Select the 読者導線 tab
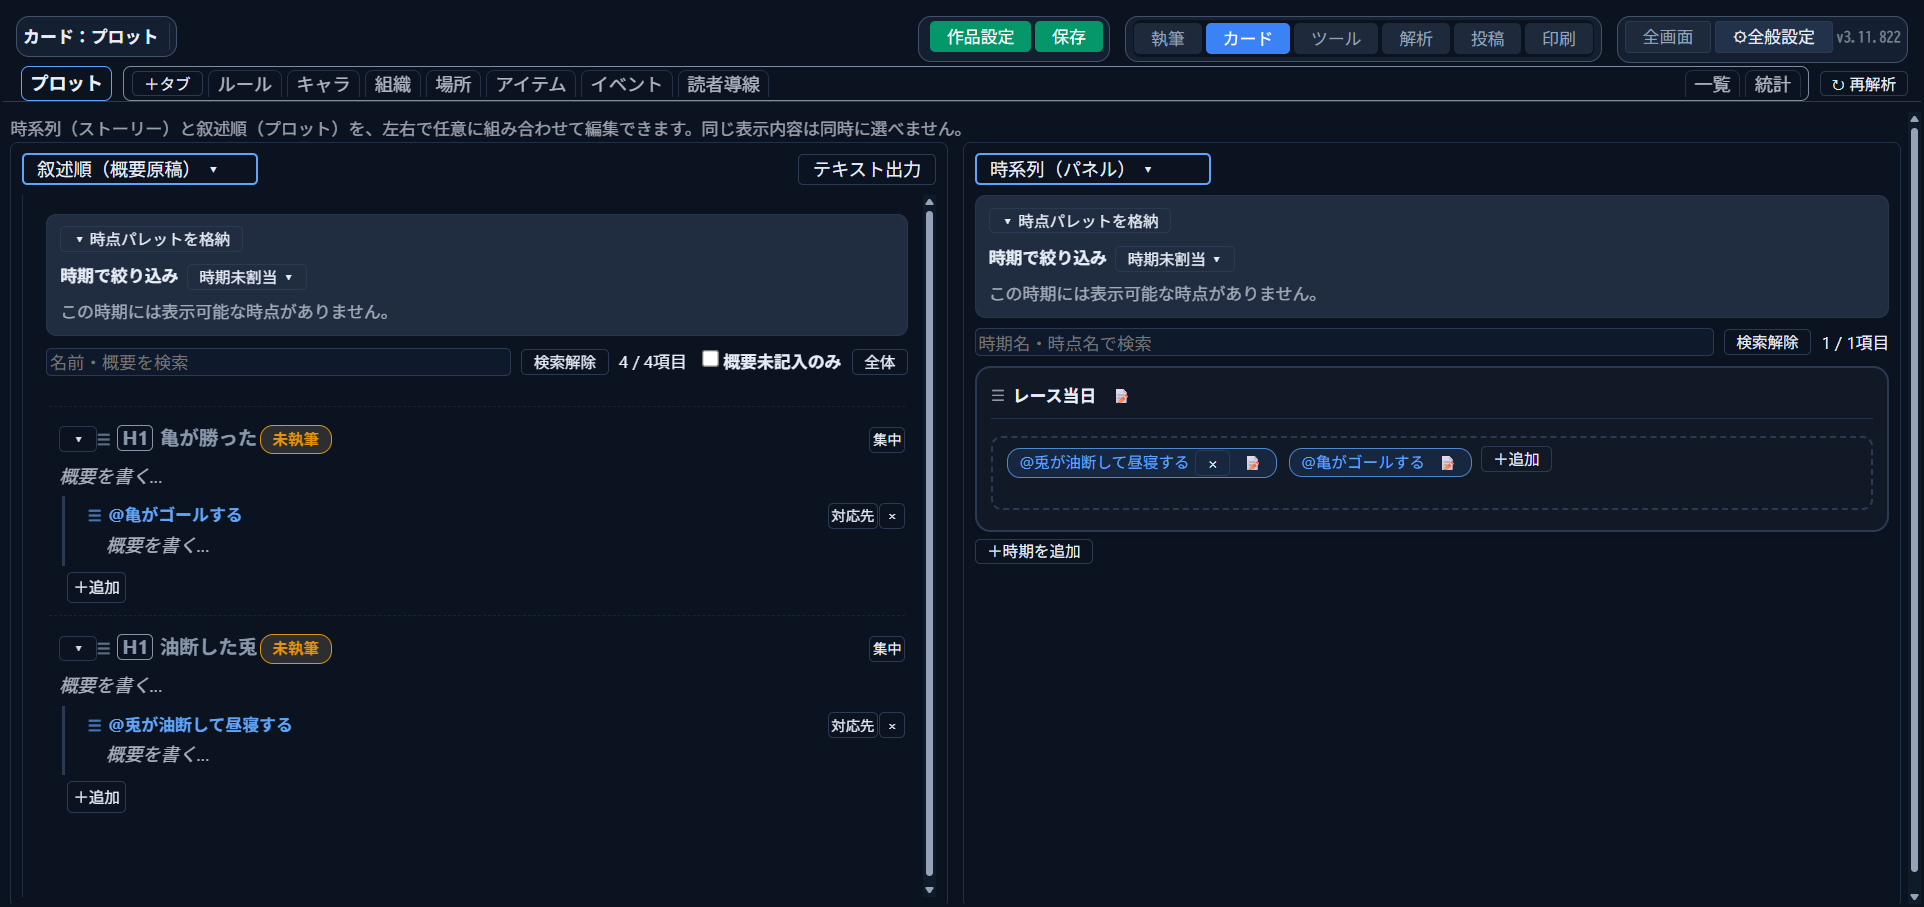The height and width of the screenshot is (907, 1924). pyautogui.click(x=723, y=84)
